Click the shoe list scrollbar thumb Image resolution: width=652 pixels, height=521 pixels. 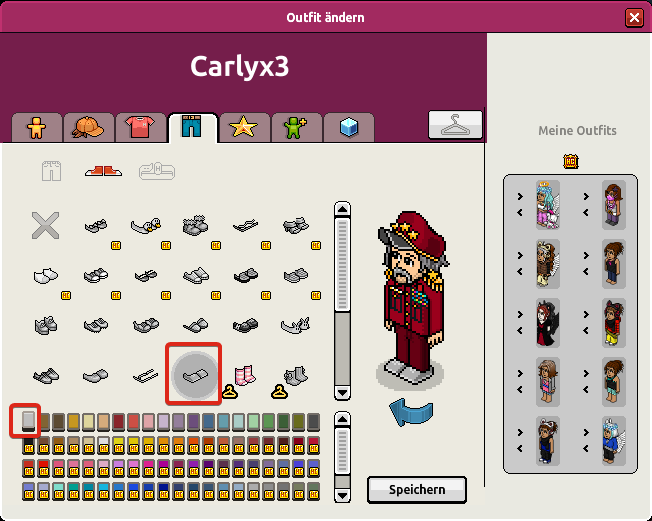click(342, 265)
